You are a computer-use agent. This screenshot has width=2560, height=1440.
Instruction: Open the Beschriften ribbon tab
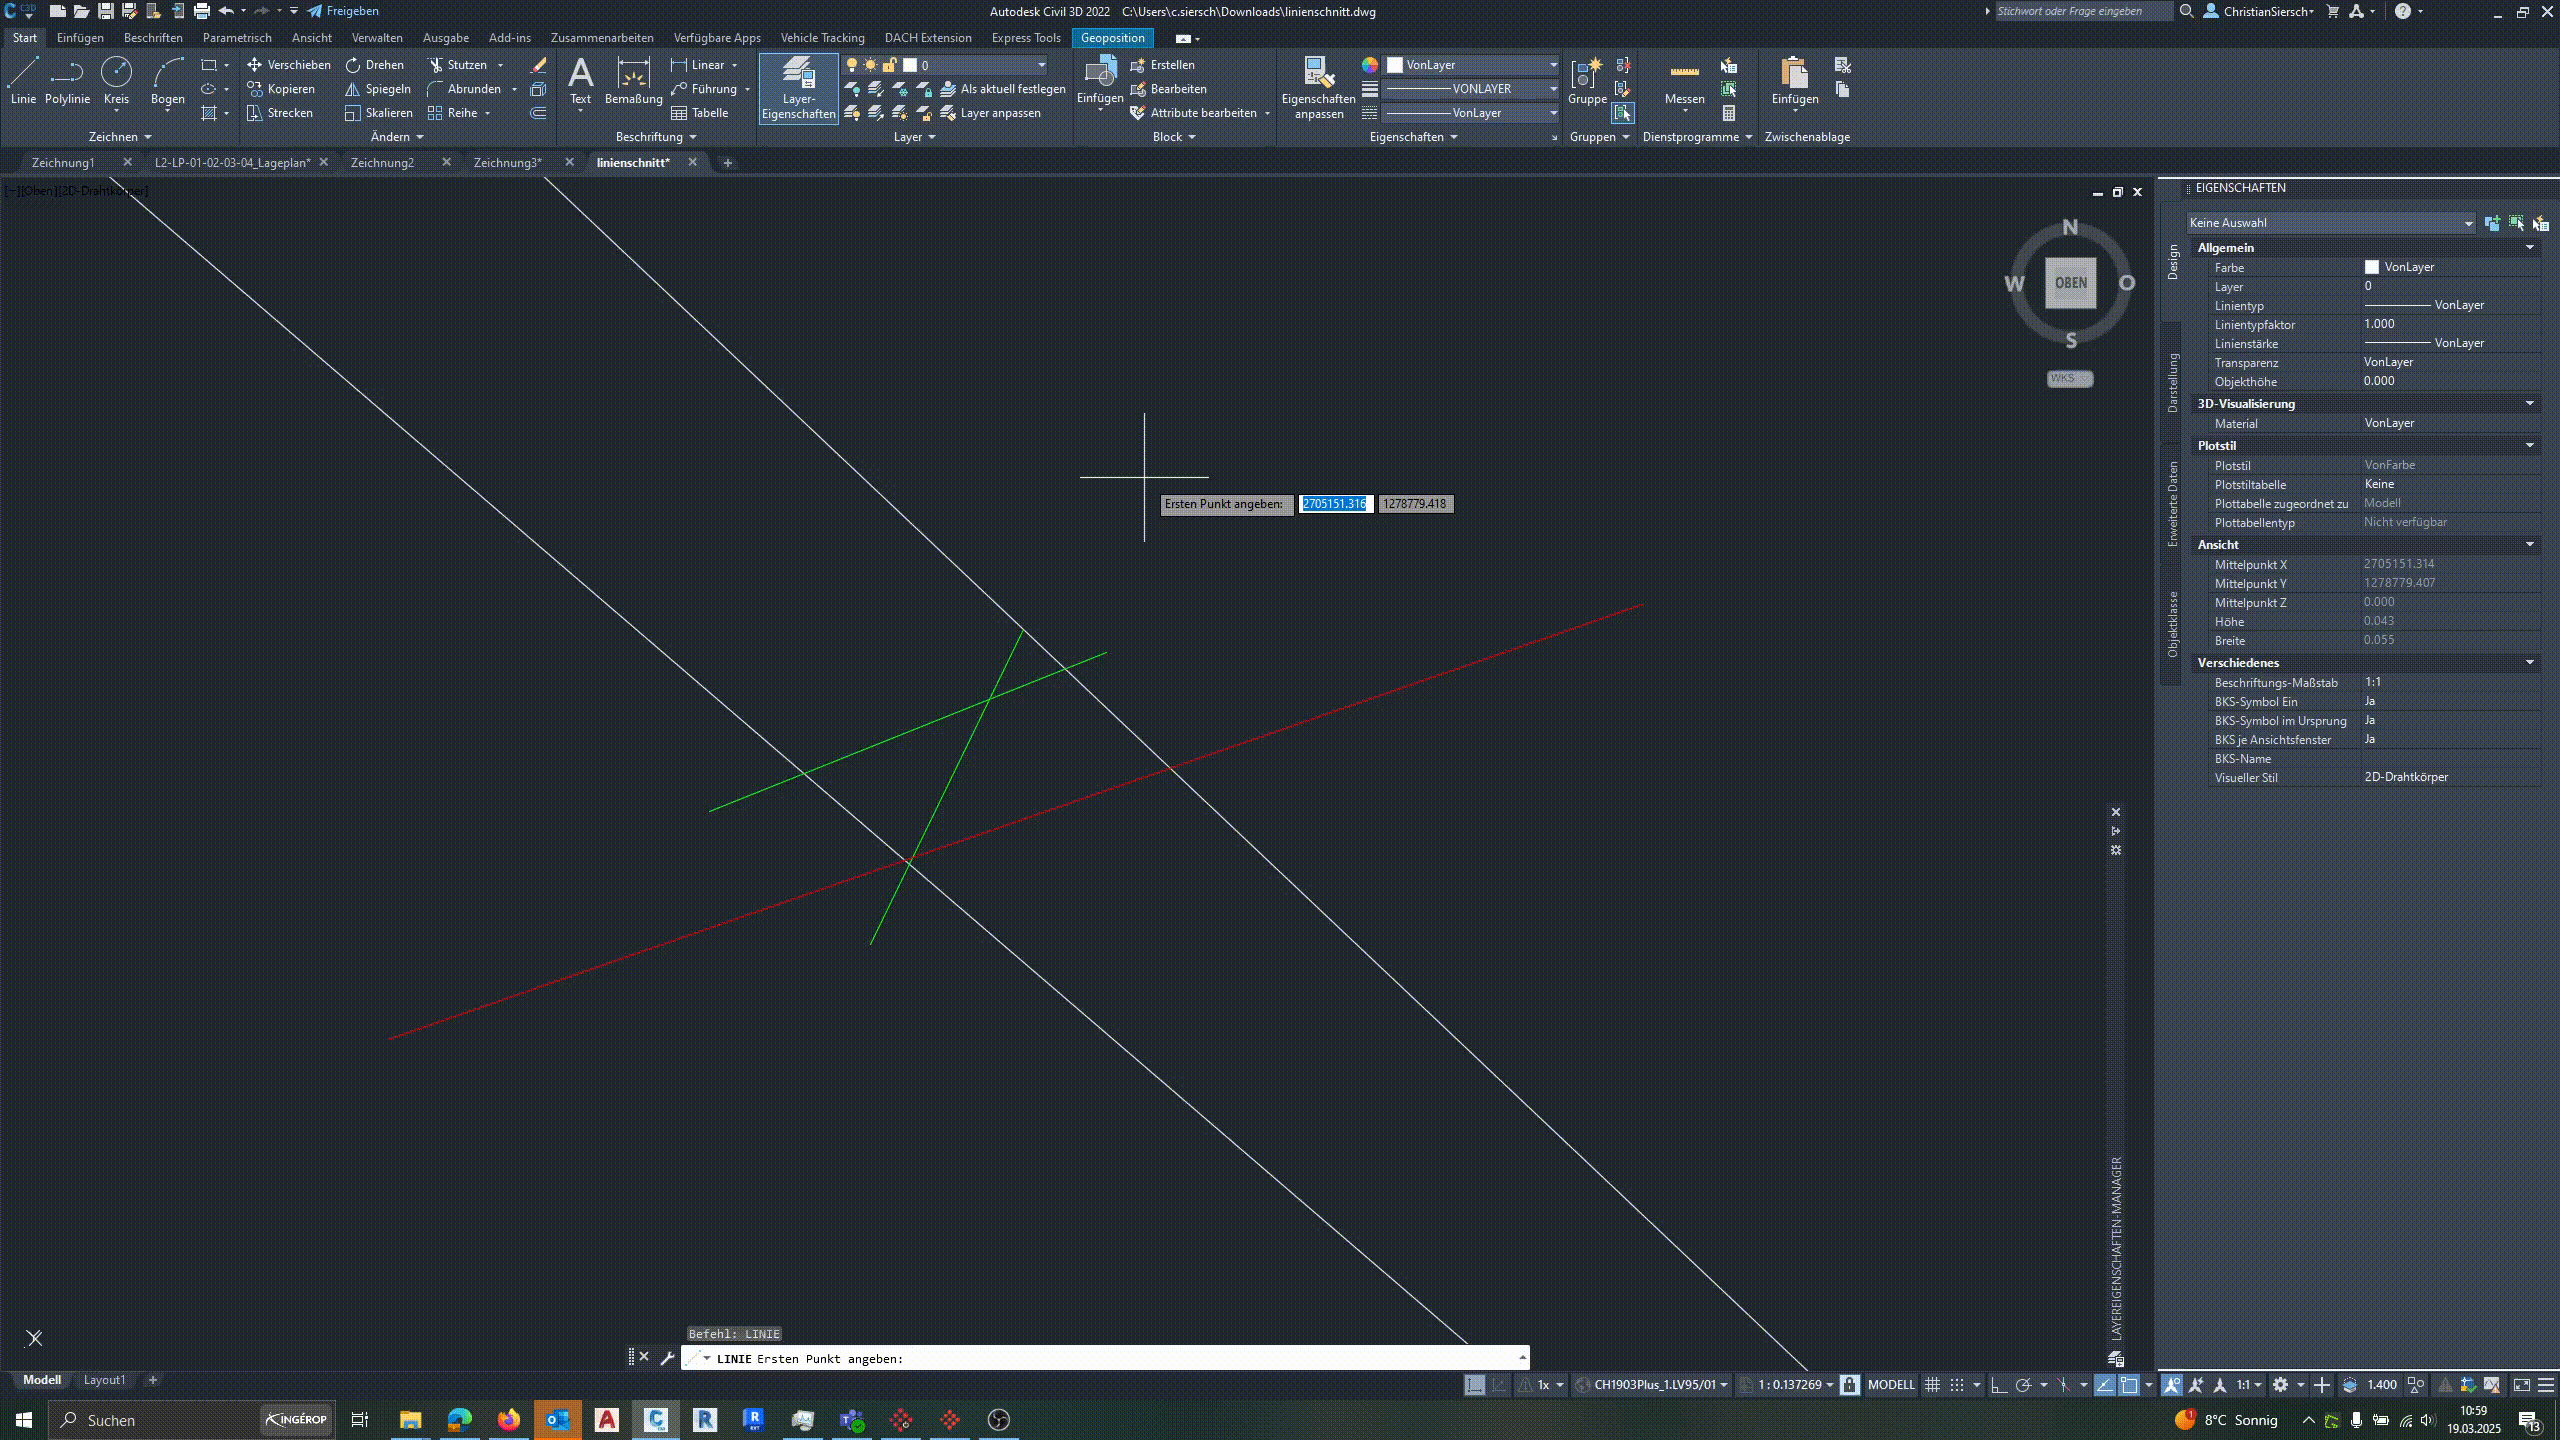[x=153, y=38]
